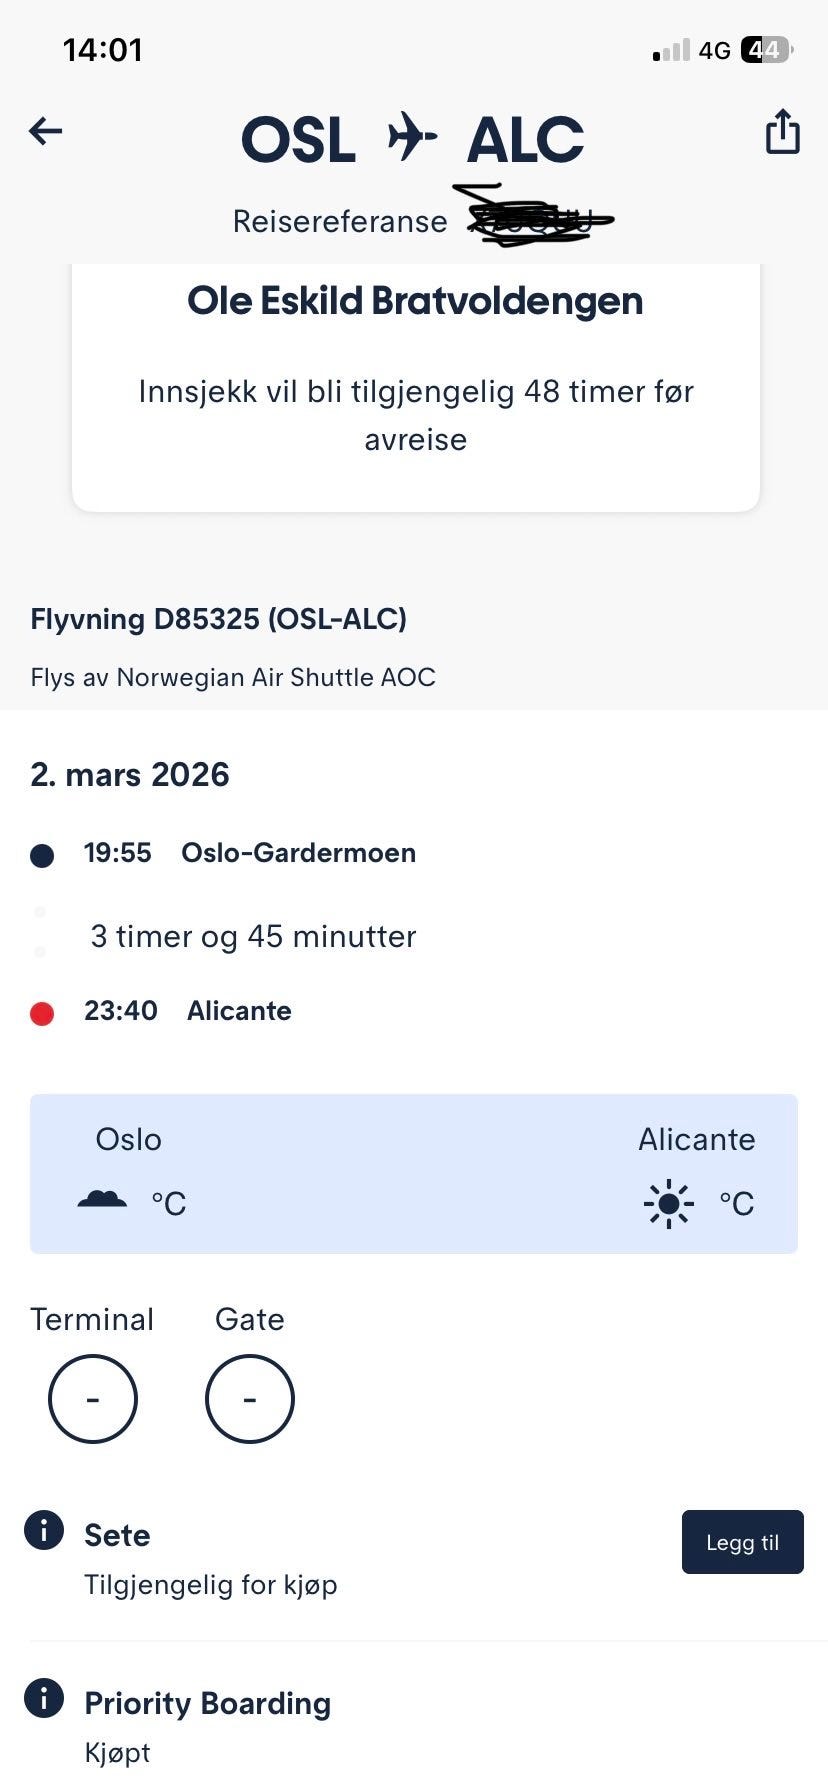Tap the Gate circle indicator
828x1792 pixels.
pos(250,1398)
